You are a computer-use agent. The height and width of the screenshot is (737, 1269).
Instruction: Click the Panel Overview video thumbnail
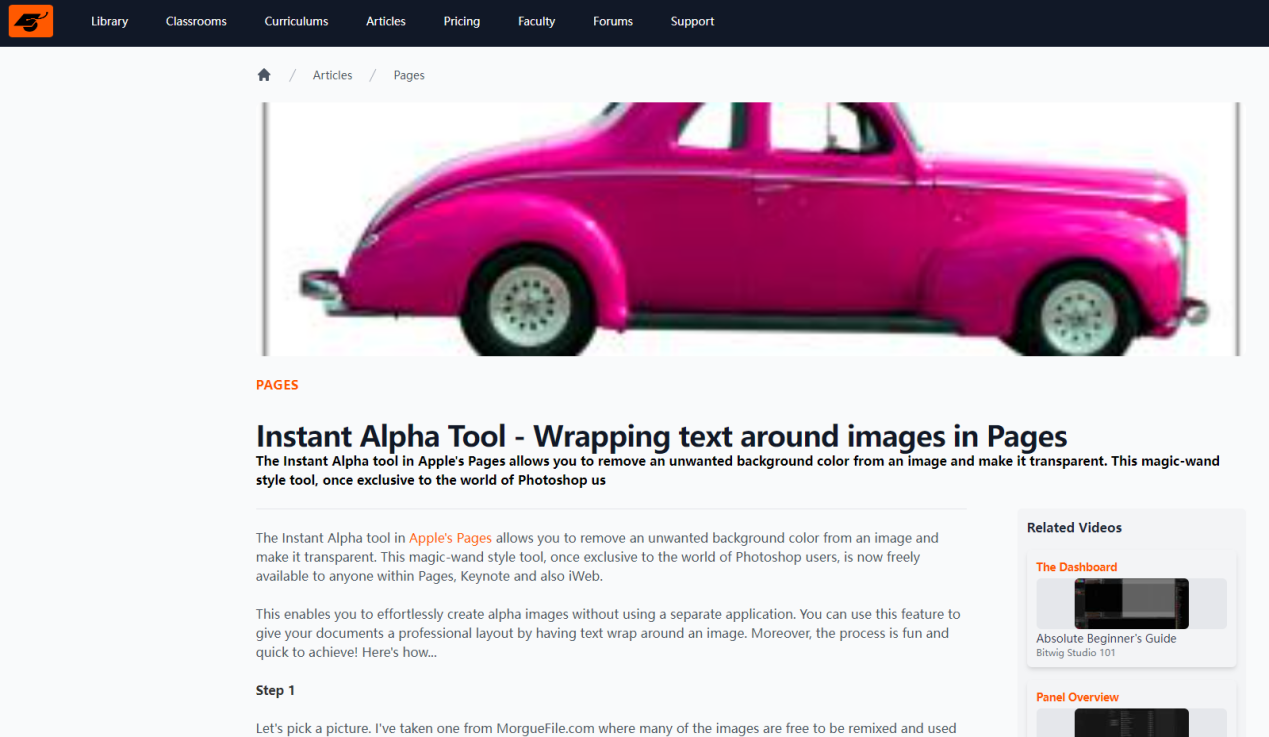pos(1131,723)
